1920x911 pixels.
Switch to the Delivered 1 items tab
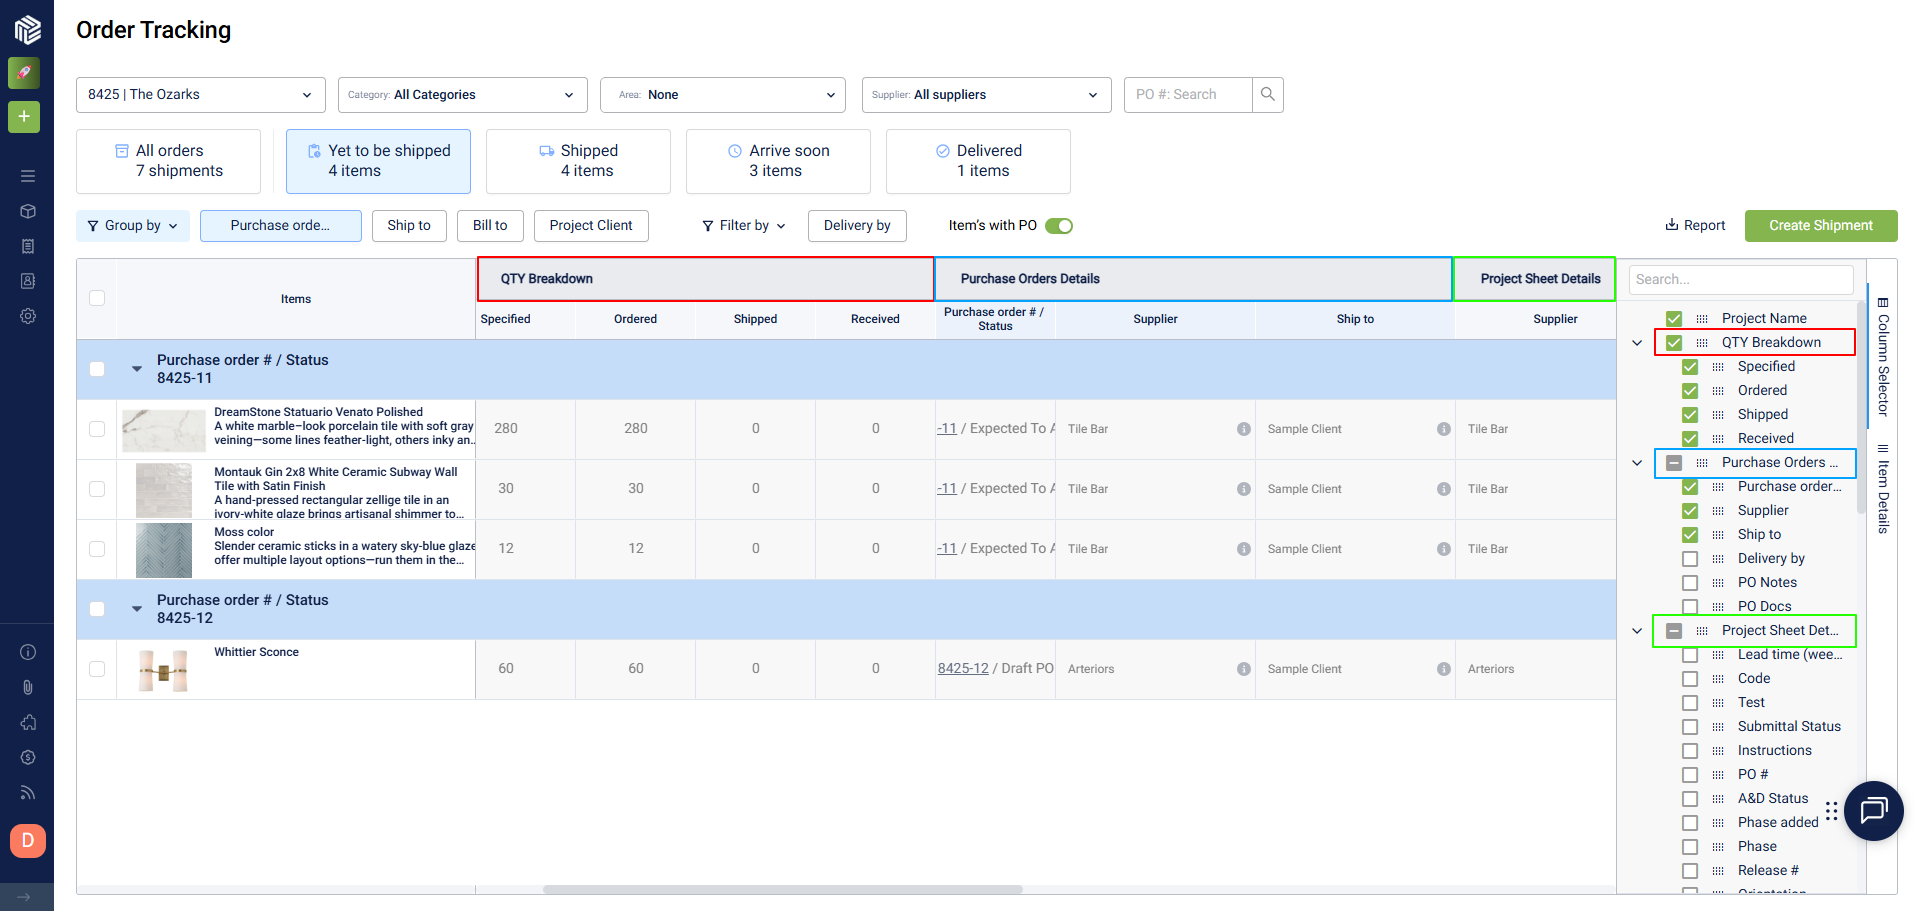pos(978,161)
